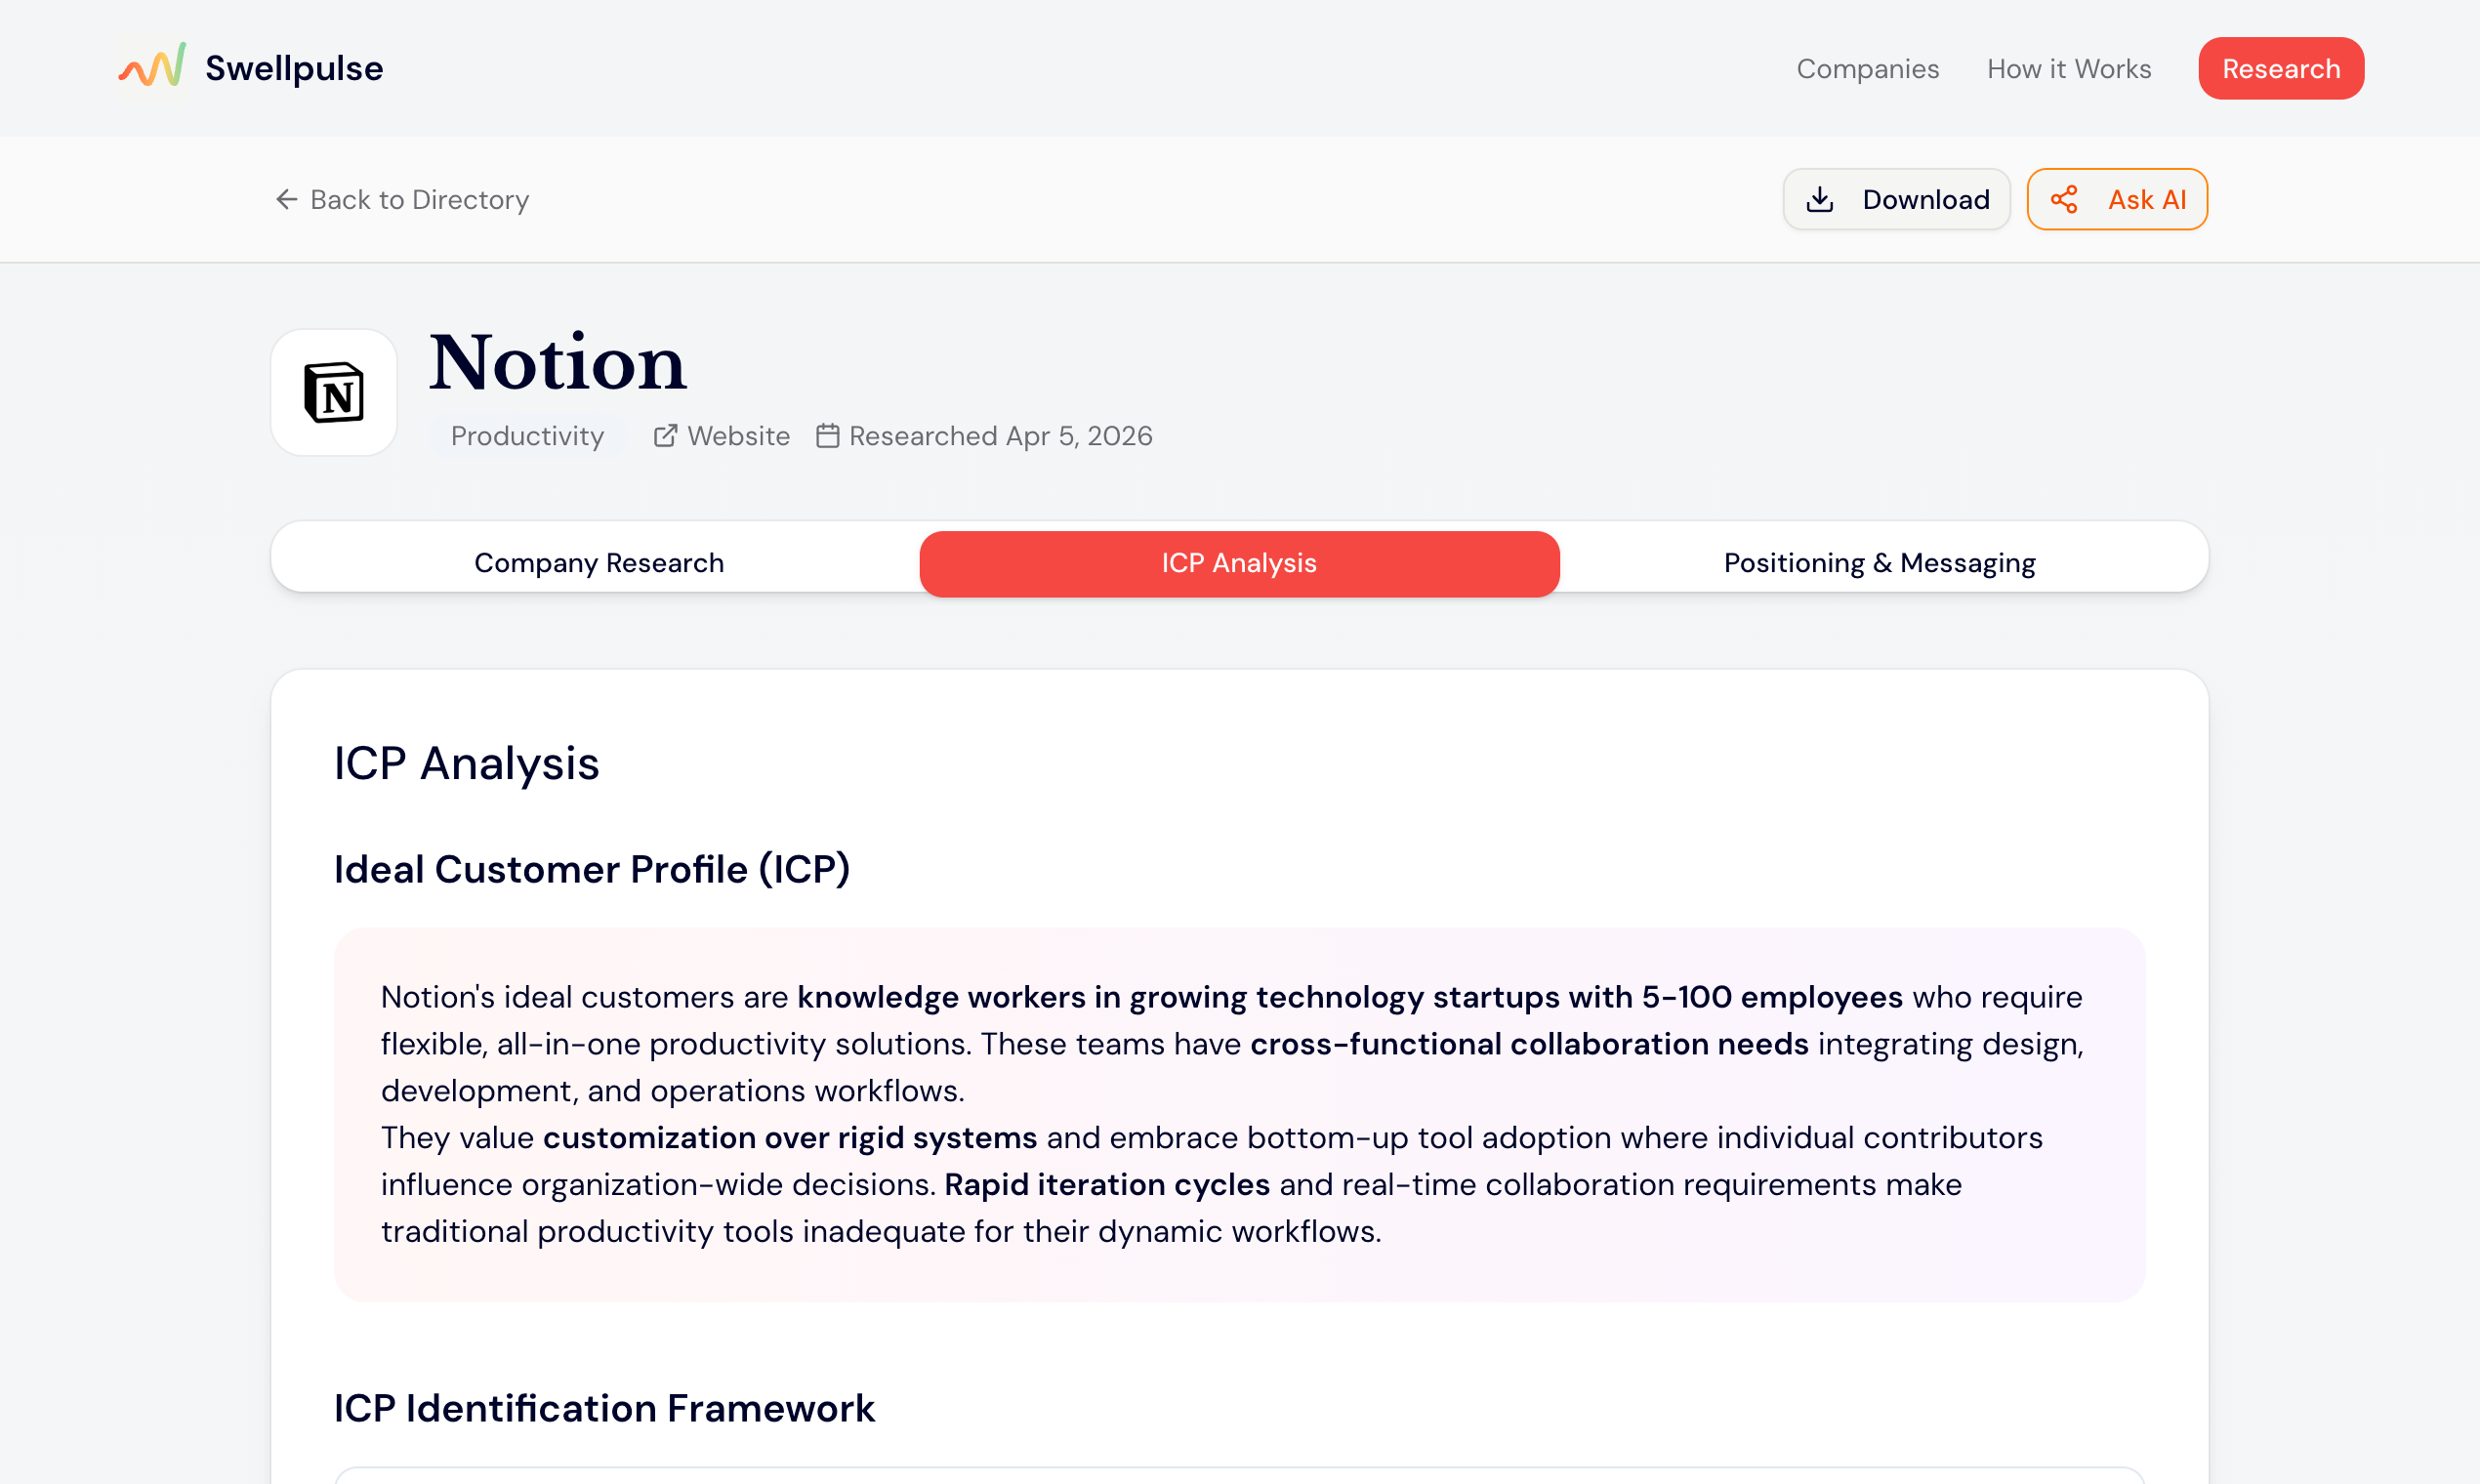Viewport: 2480px width, 1484px height.
Task: Click the Productivity category tag
Action: tap(527, 436)
